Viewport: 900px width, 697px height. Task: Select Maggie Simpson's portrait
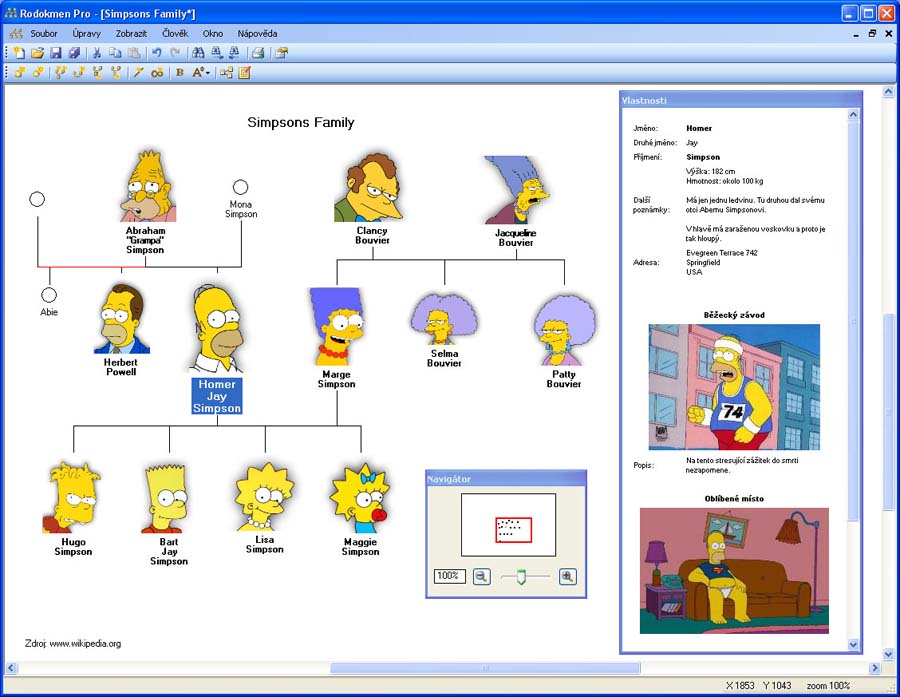[x=360, y=498]
